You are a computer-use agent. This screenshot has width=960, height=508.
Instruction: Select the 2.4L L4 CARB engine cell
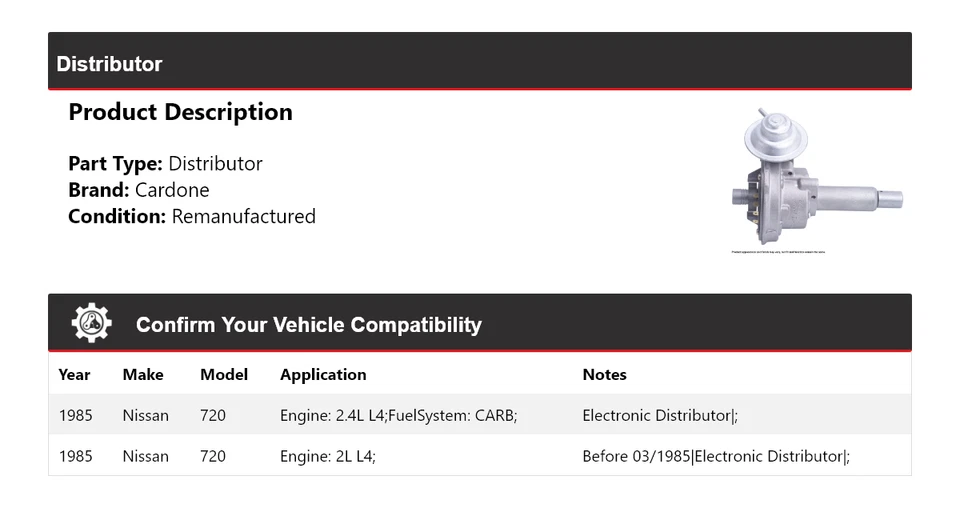398,415
